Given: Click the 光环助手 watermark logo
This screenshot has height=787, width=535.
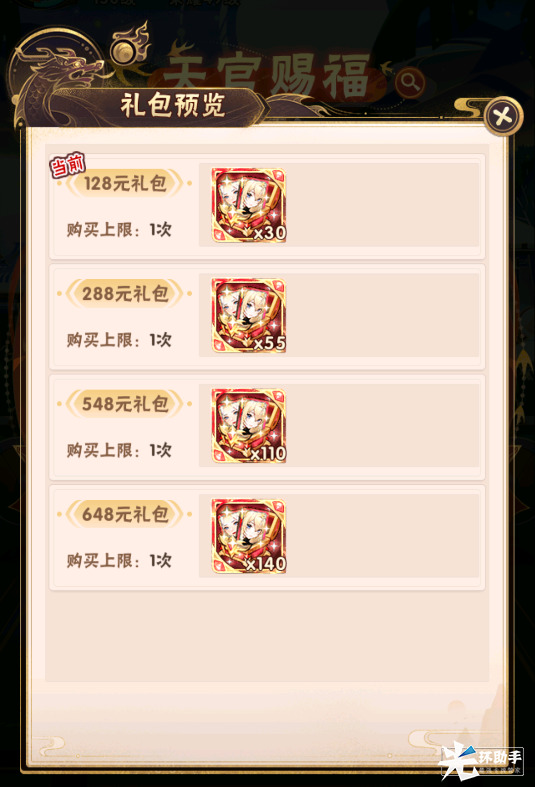Looking at the screenshot, I should (x=482, y=759).
